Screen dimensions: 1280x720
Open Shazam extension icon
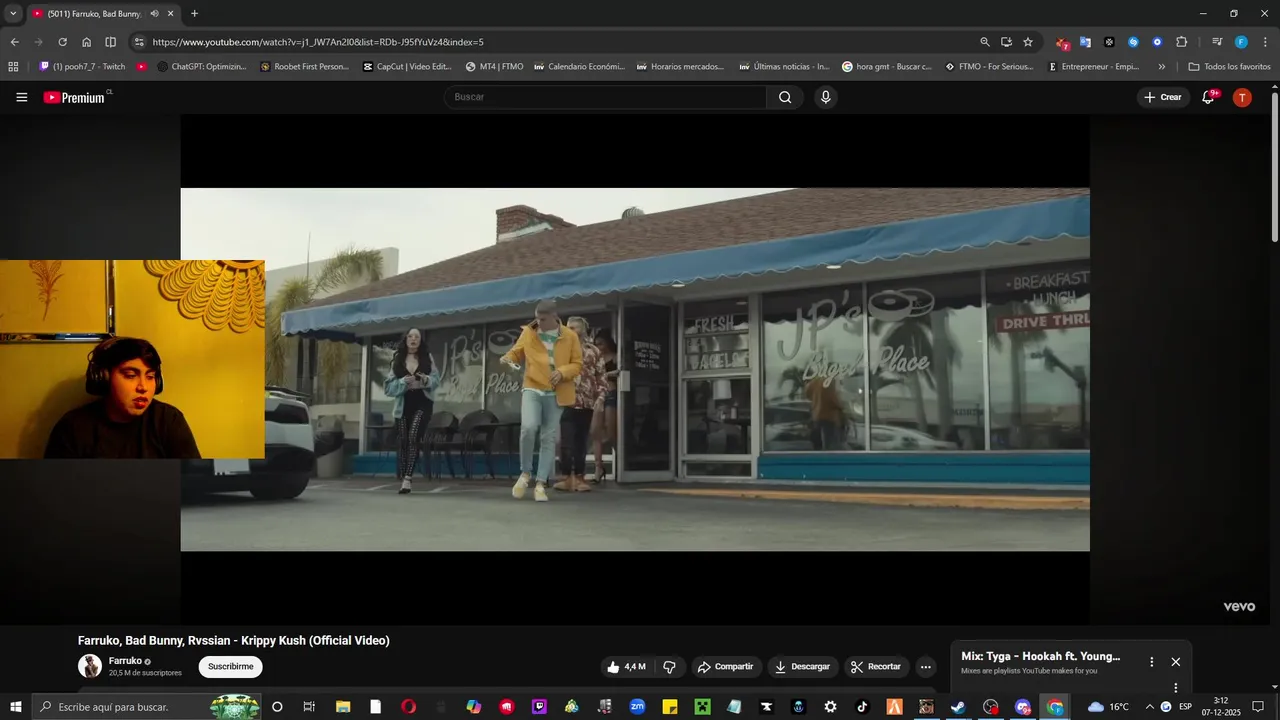coord(1133,42)
